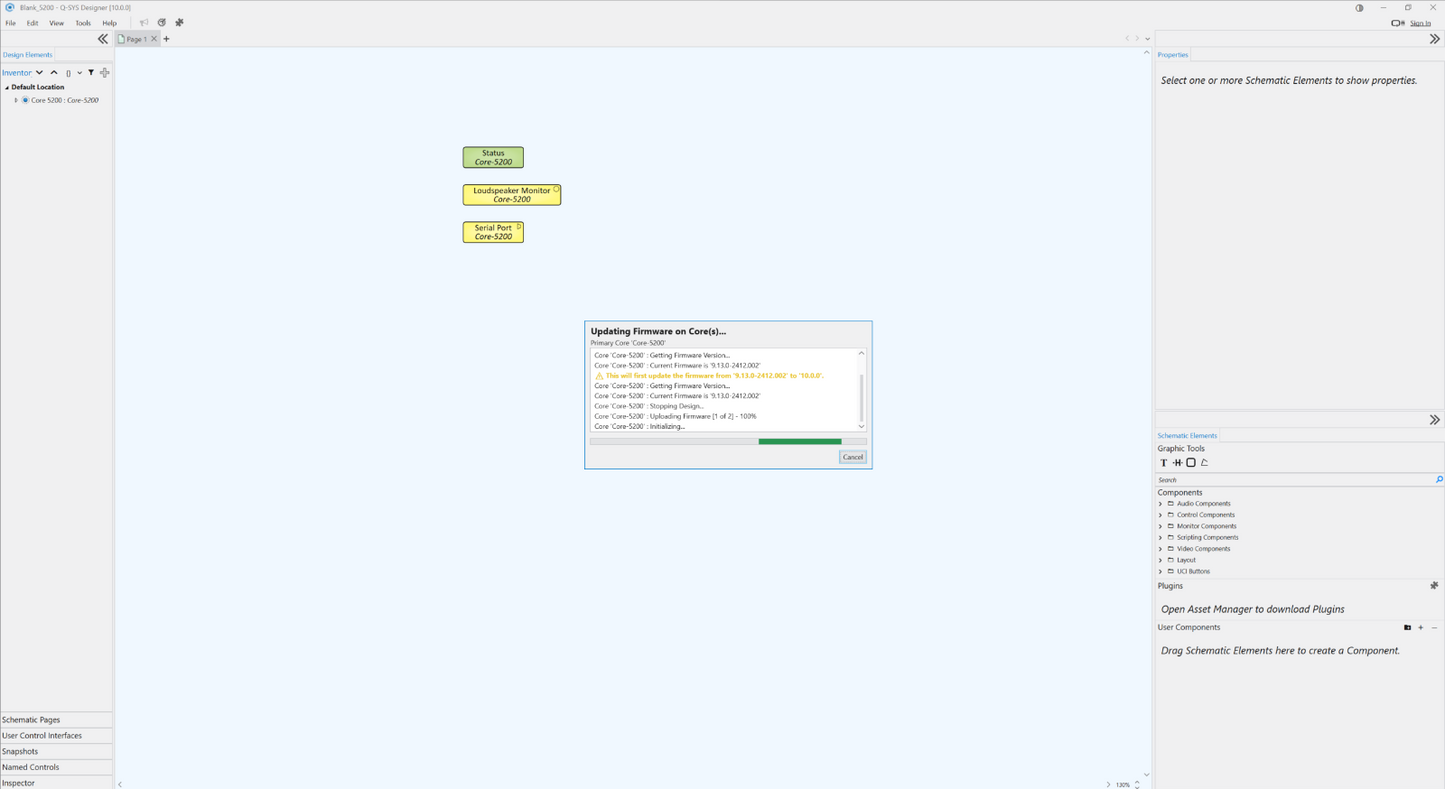Click the firmware update progress bar

pos(728,441)
